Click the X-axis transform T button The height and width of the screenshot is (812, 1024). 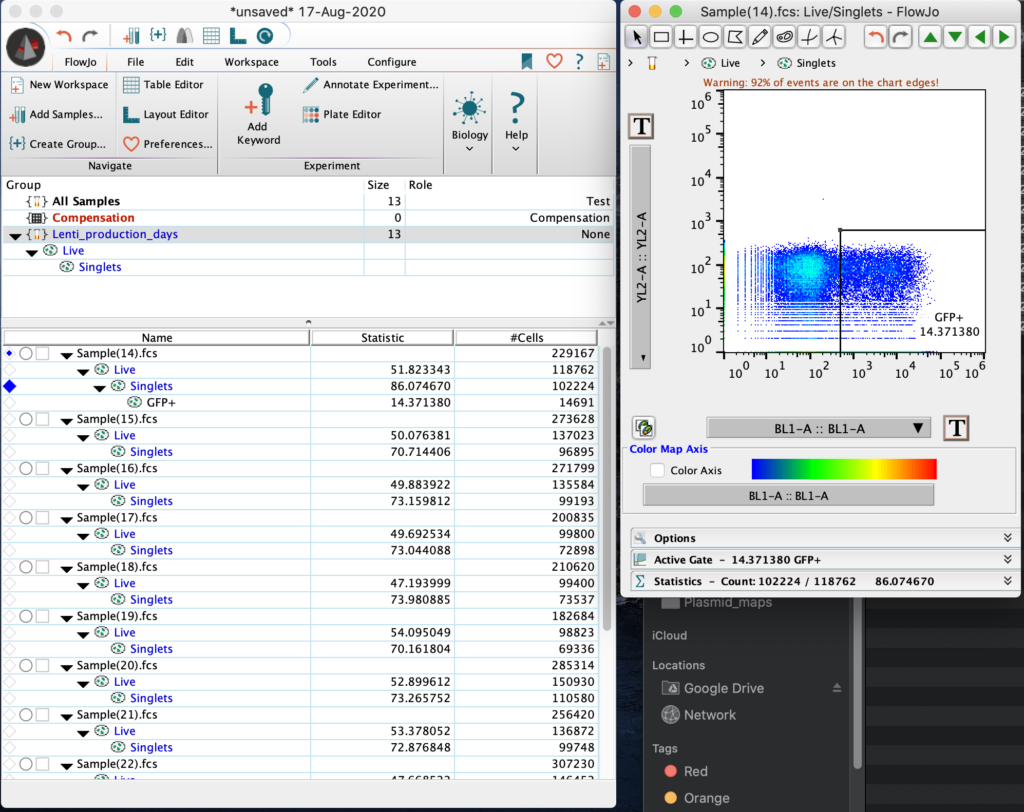956,429
